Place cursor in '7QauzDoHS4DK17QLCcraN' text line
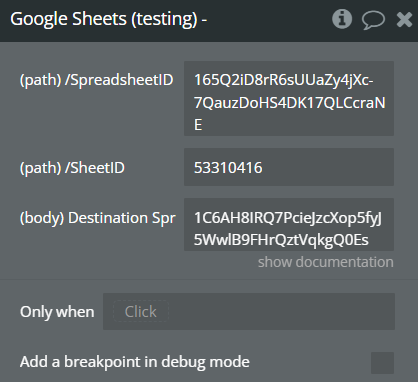 point(290,103)
